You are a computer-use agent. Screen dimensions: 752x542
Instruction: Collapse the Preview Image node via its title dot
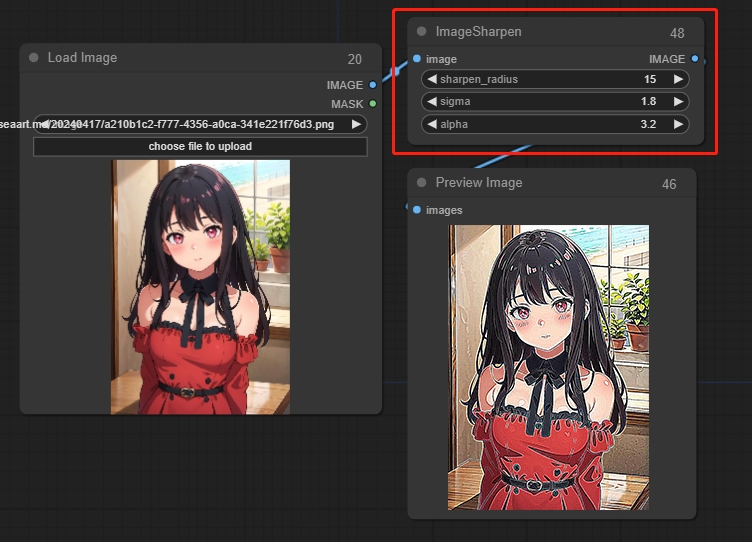click(x=422, y=183)
